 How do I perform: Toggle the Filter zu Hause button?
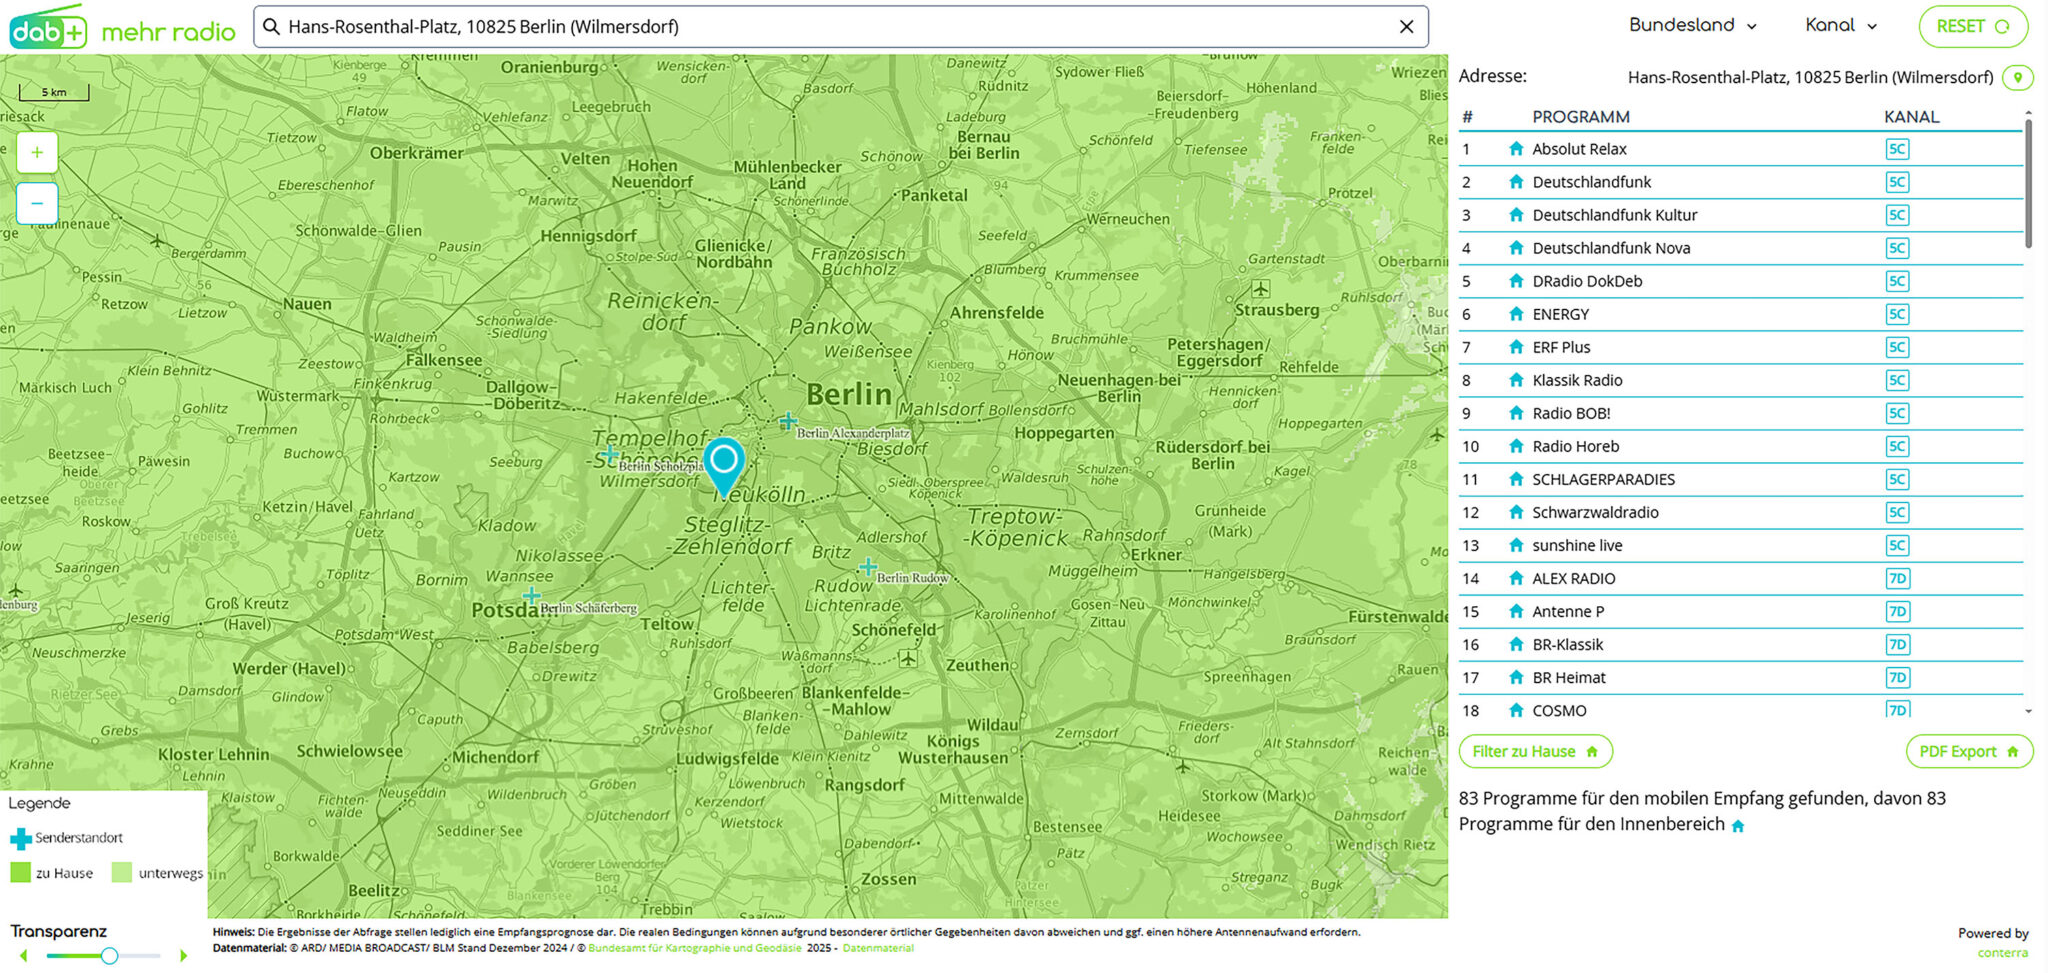coord(1535,751)
